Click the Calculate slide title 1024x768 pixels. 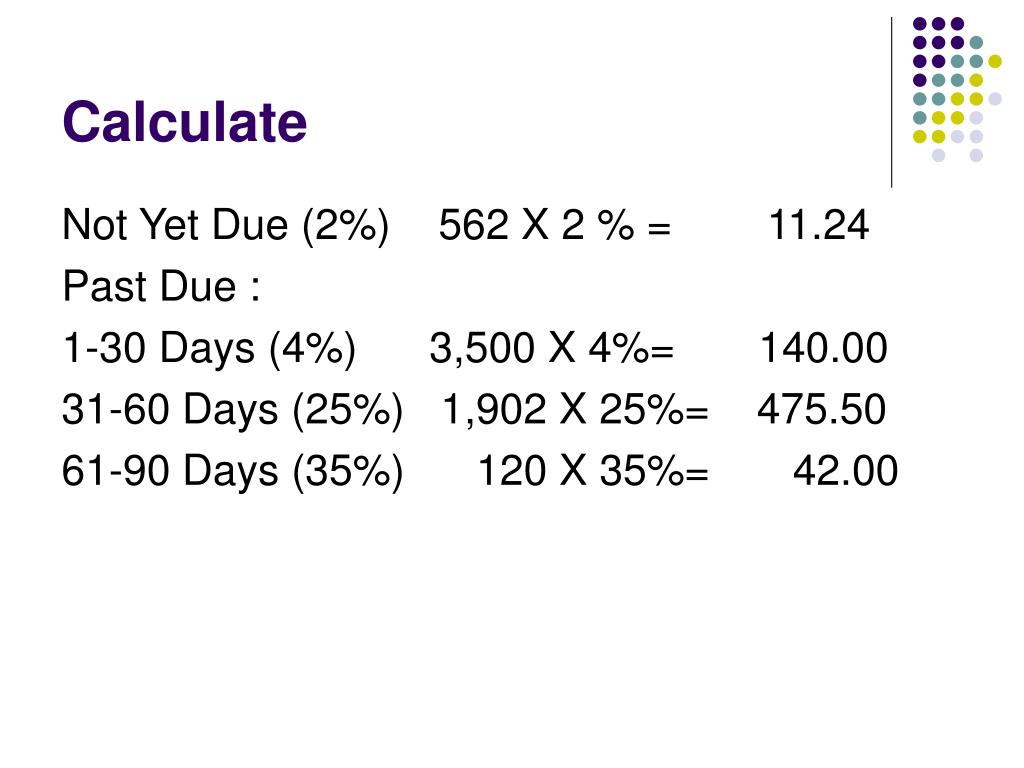[x=184, y=121]
